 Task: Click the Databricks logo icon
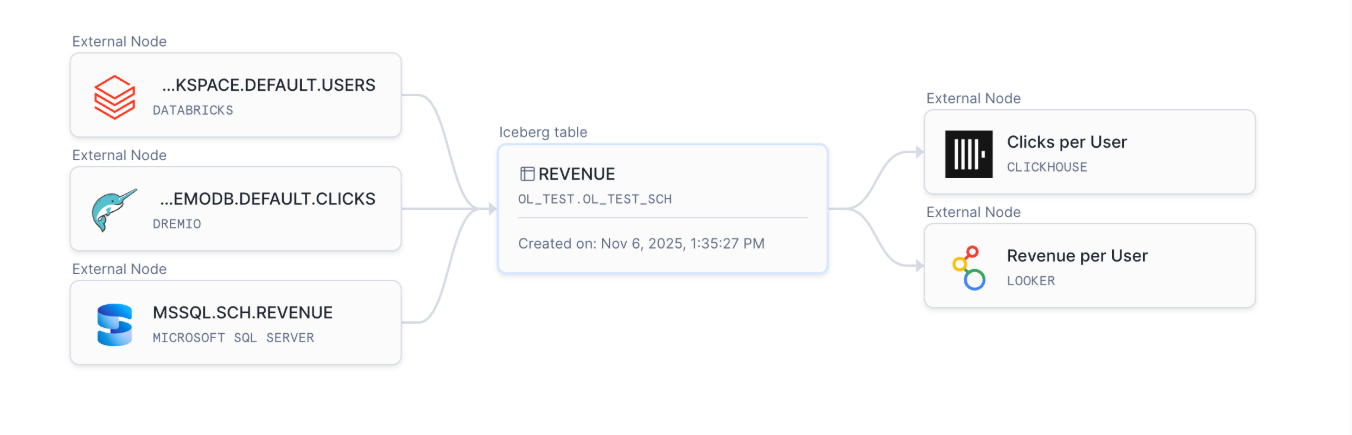114,96
